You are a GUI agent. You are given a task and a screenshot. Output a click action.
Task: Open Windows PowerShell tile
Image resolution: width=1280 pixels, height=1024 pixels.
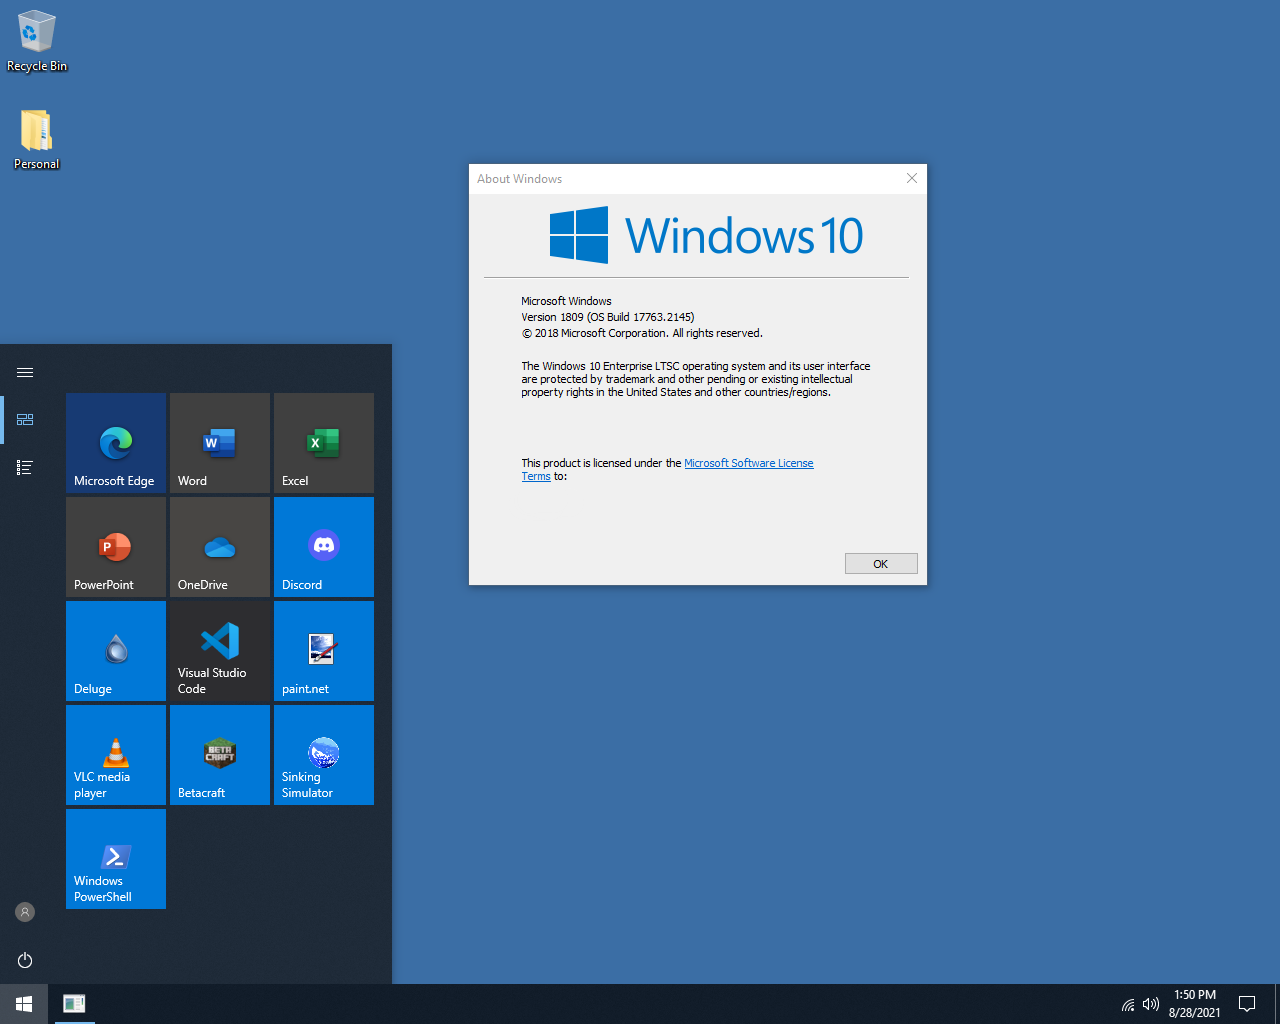116,858
